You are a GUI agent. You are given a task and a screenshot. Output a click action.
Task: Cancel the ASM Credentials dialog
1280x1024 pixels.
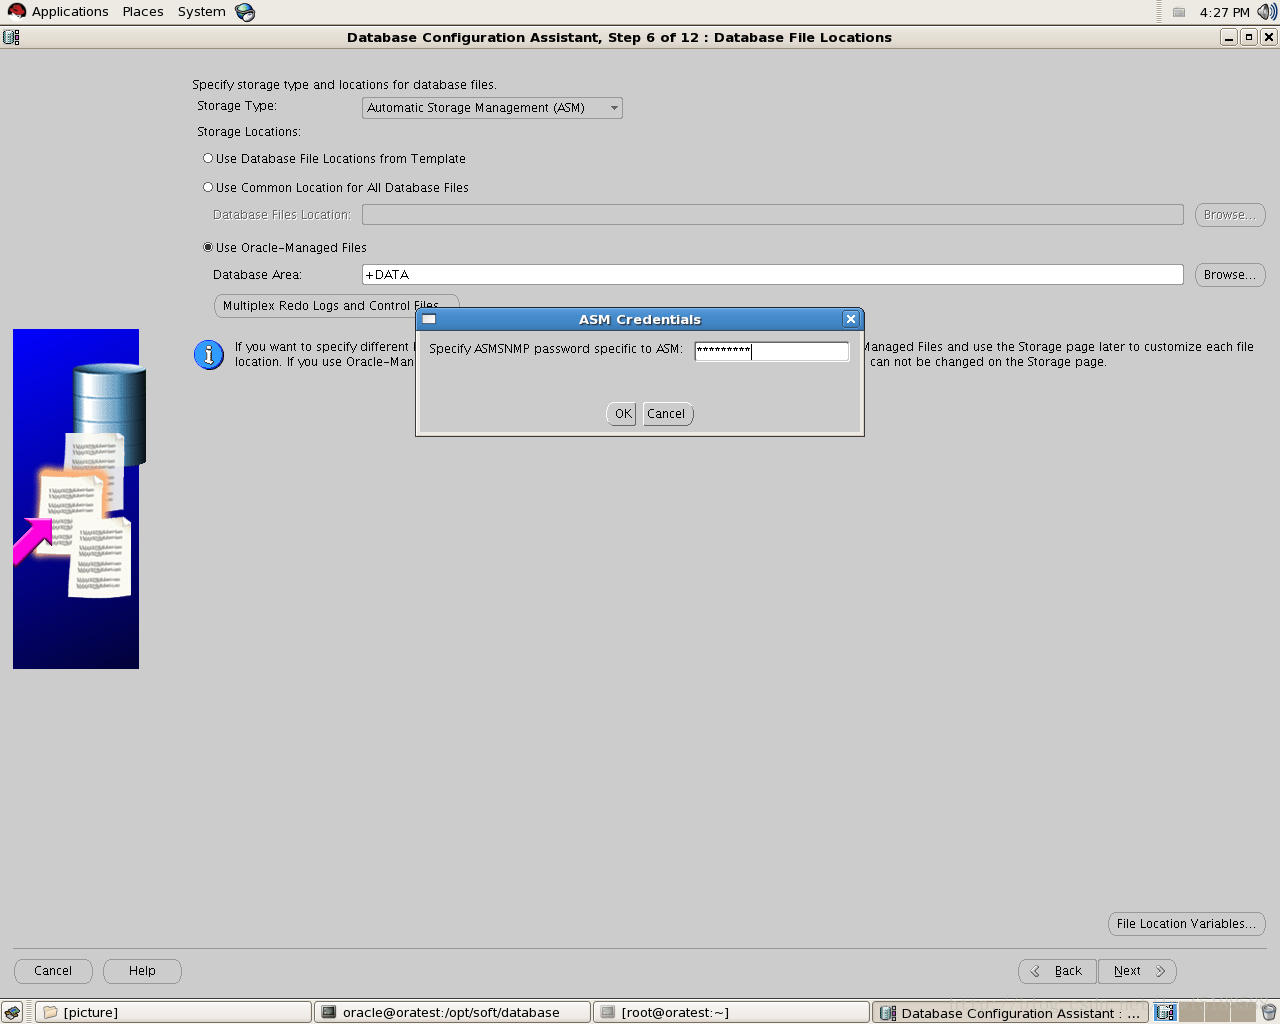666,414
